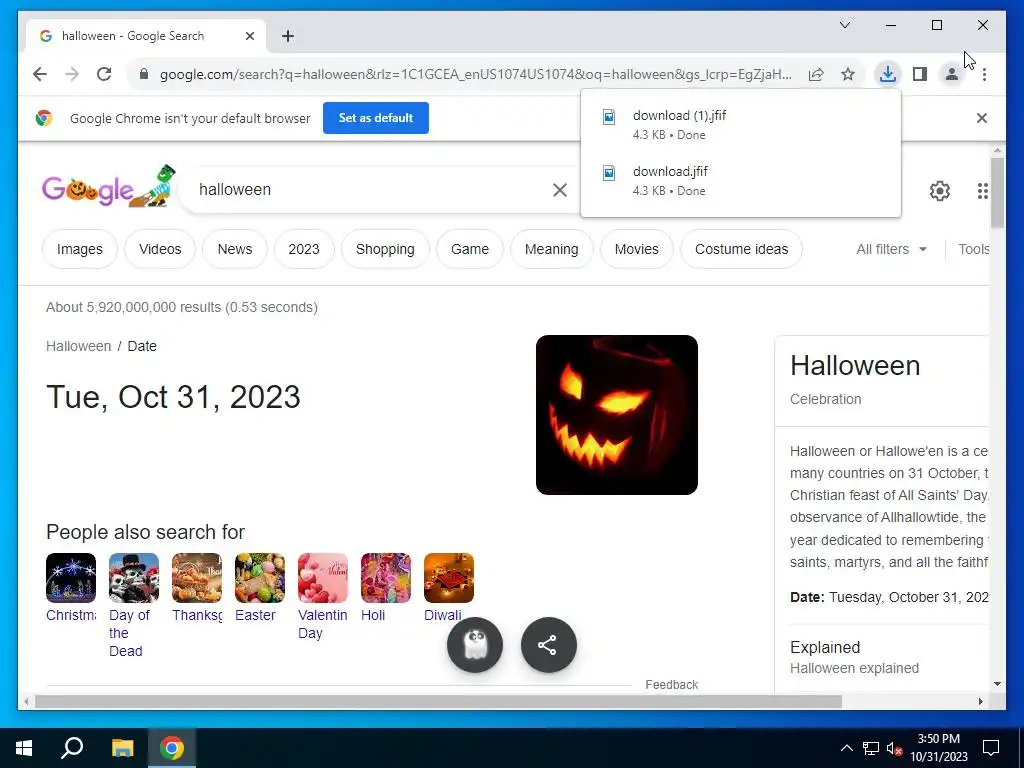The width and height of the screenshot is (1024, 768).
Task: Filter results by News
Action: (234, 249)
